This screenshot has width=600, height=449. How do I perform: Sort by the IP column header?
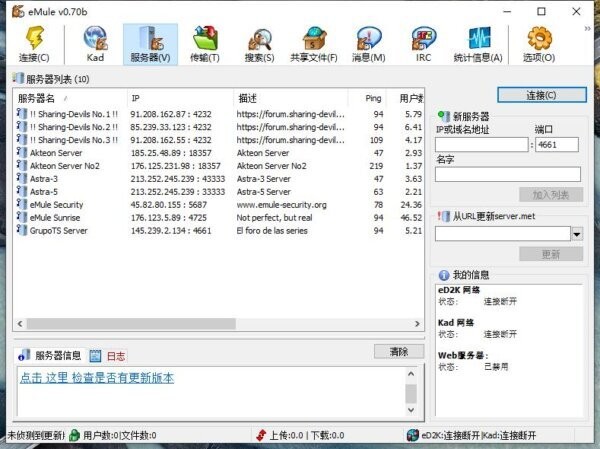[180, 98]
